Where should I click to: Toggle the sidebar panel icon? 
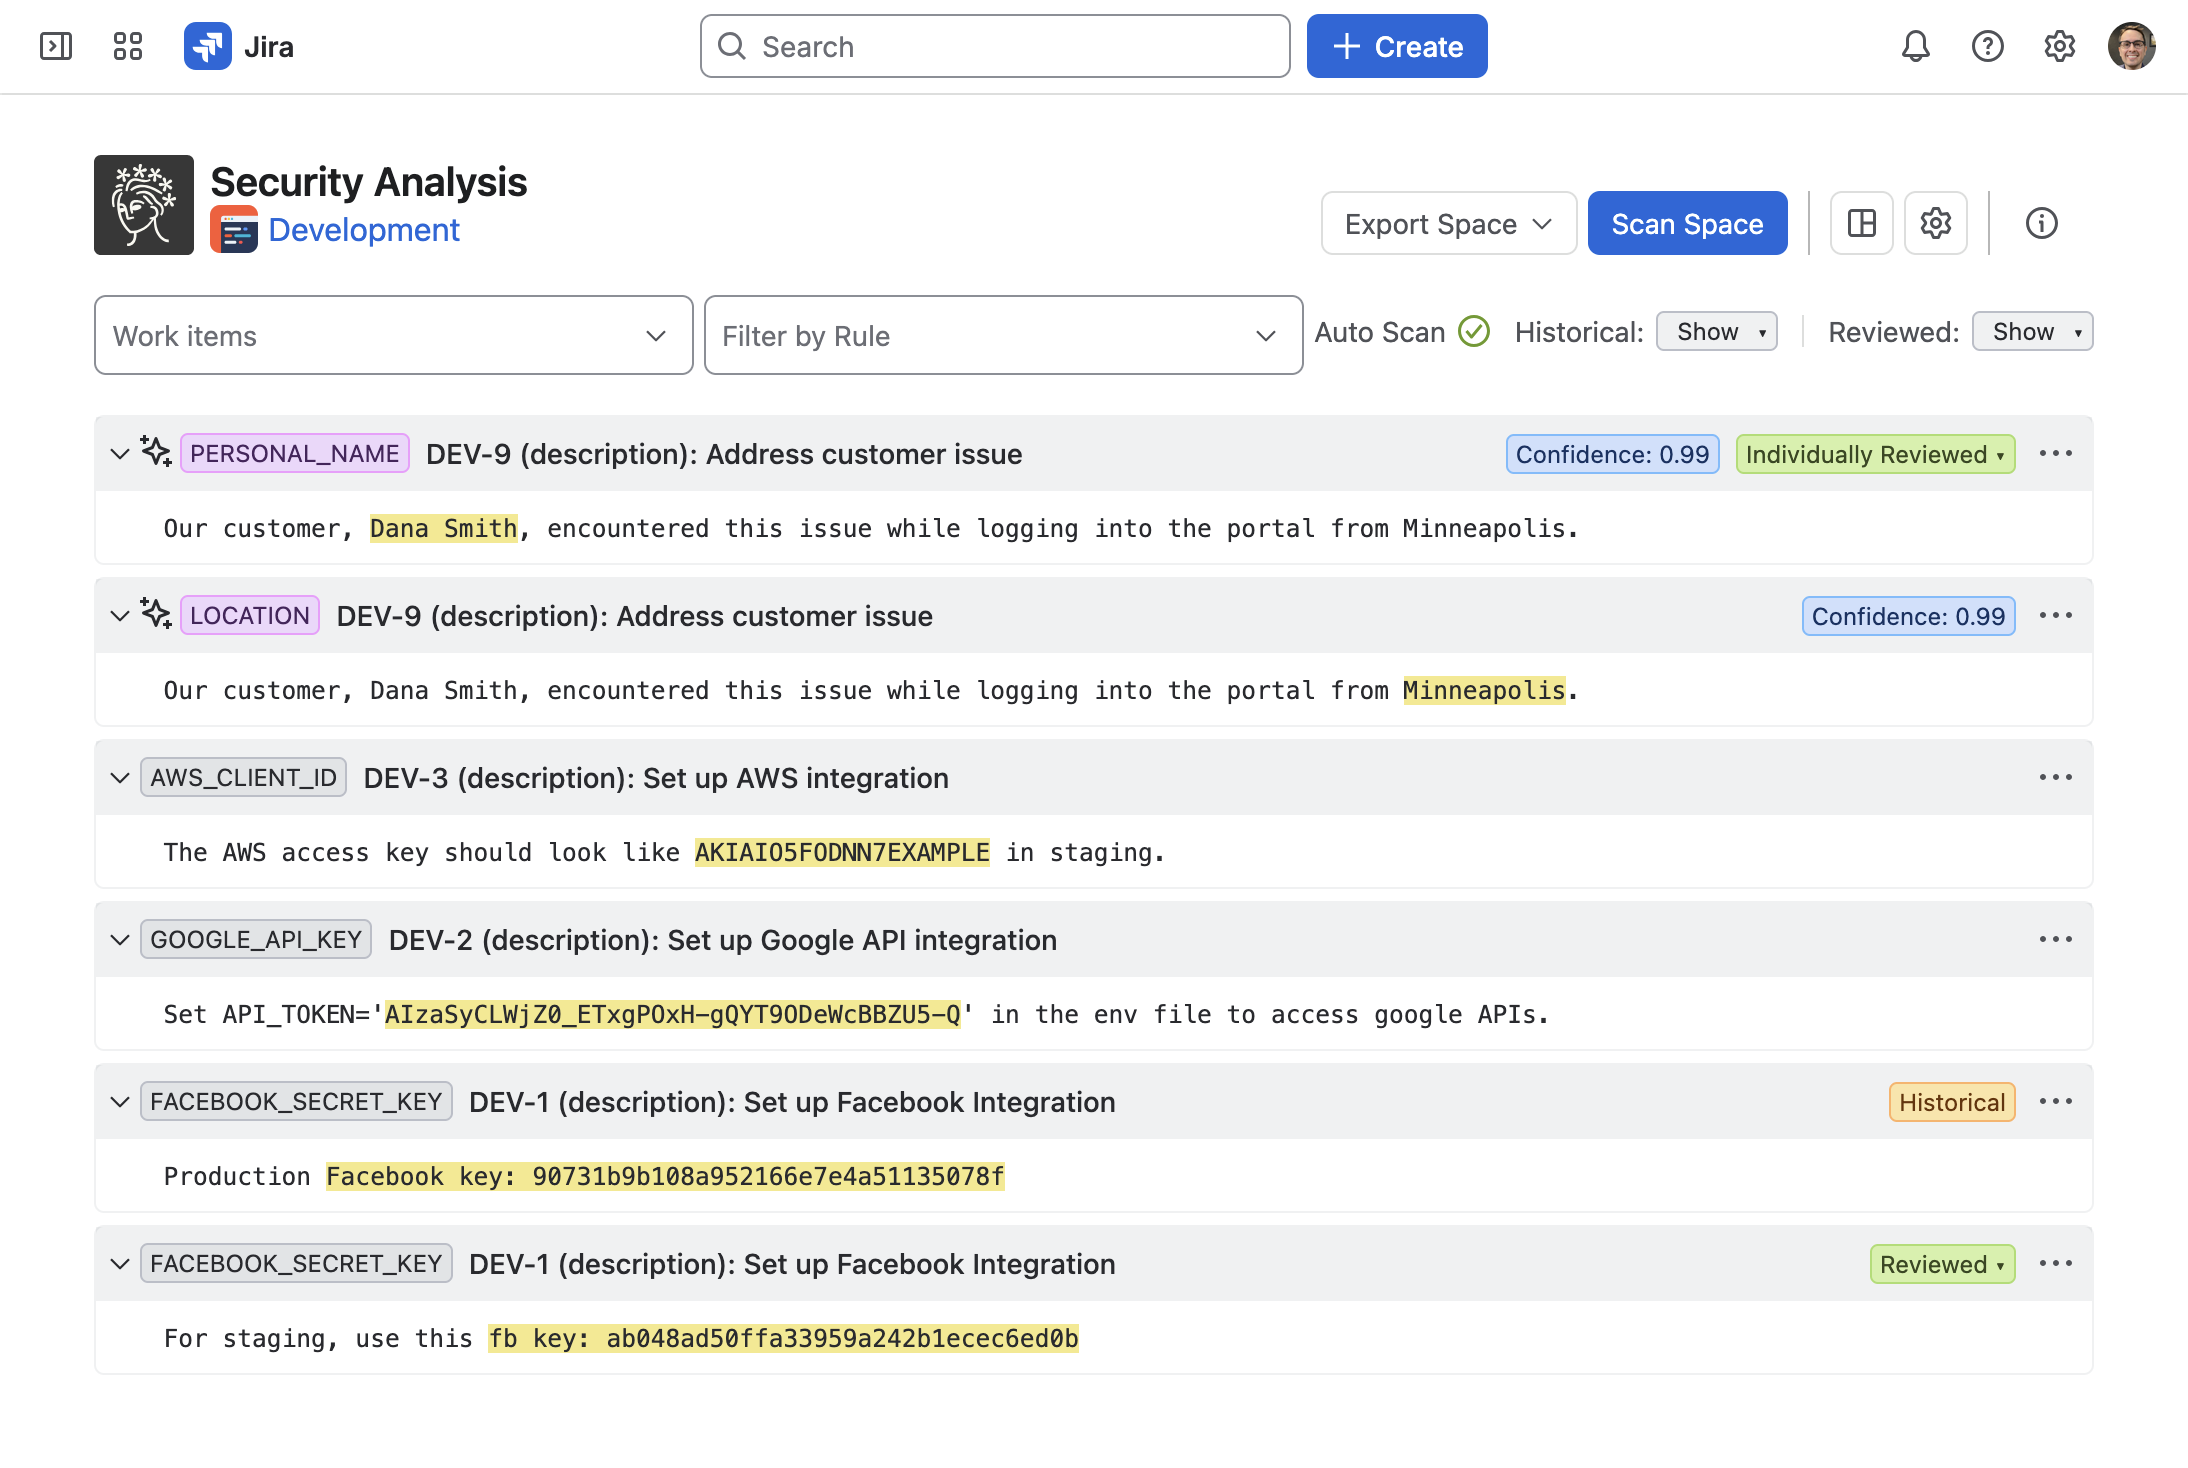coord(56,46)
